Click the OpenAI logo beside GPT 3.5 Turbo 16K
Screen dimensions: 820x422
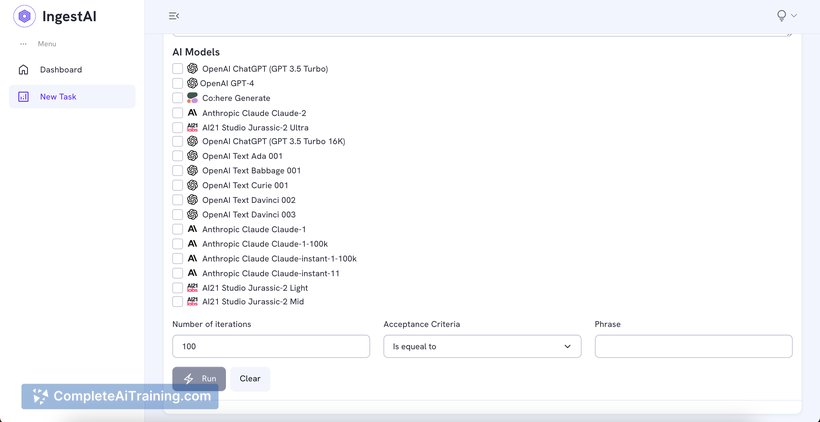192,141
